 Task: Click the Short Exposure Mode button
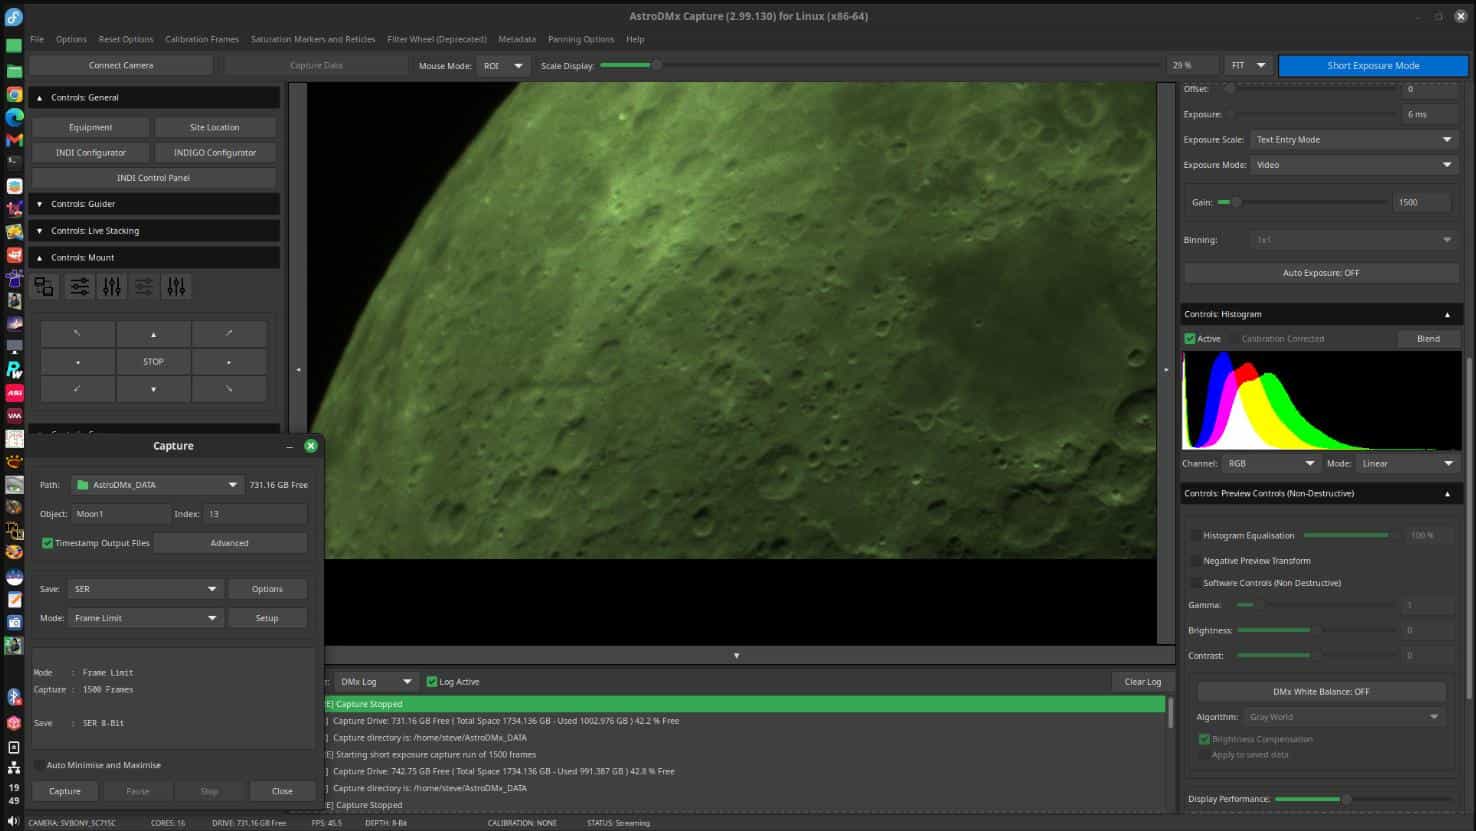click(x=1372, y=65)
